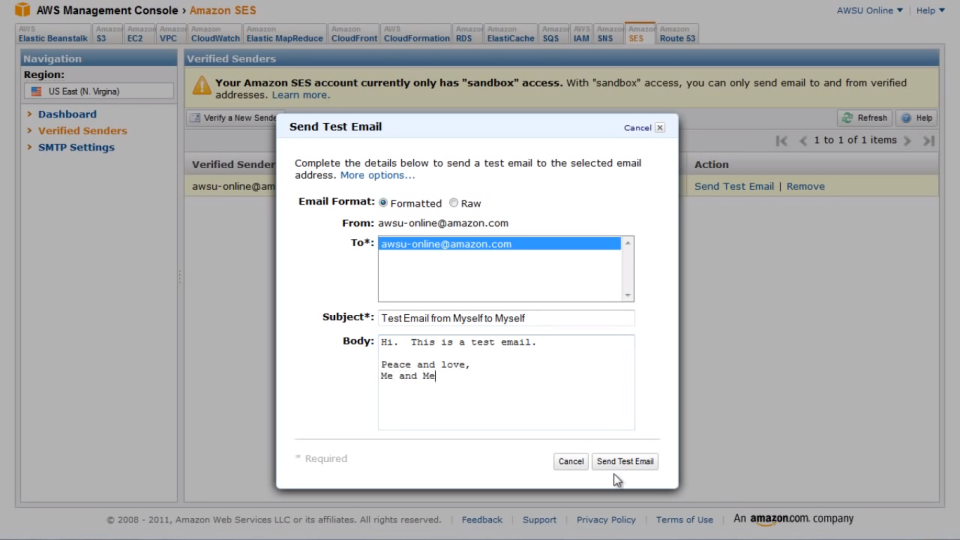Go to first page of items
Image resolution: width=960 pixels, height=540 pixels.
click(781, 141)
